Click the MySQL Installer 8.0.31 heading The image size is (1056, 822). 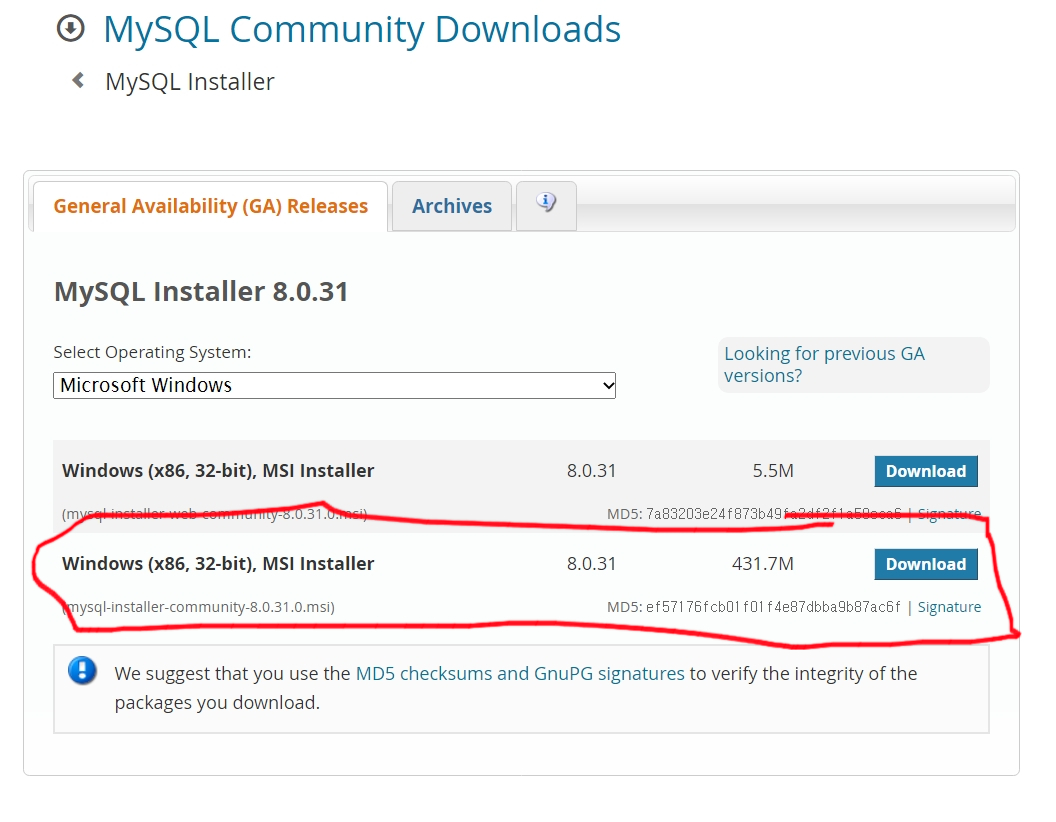pyautogui.click(x=201, y=292)
